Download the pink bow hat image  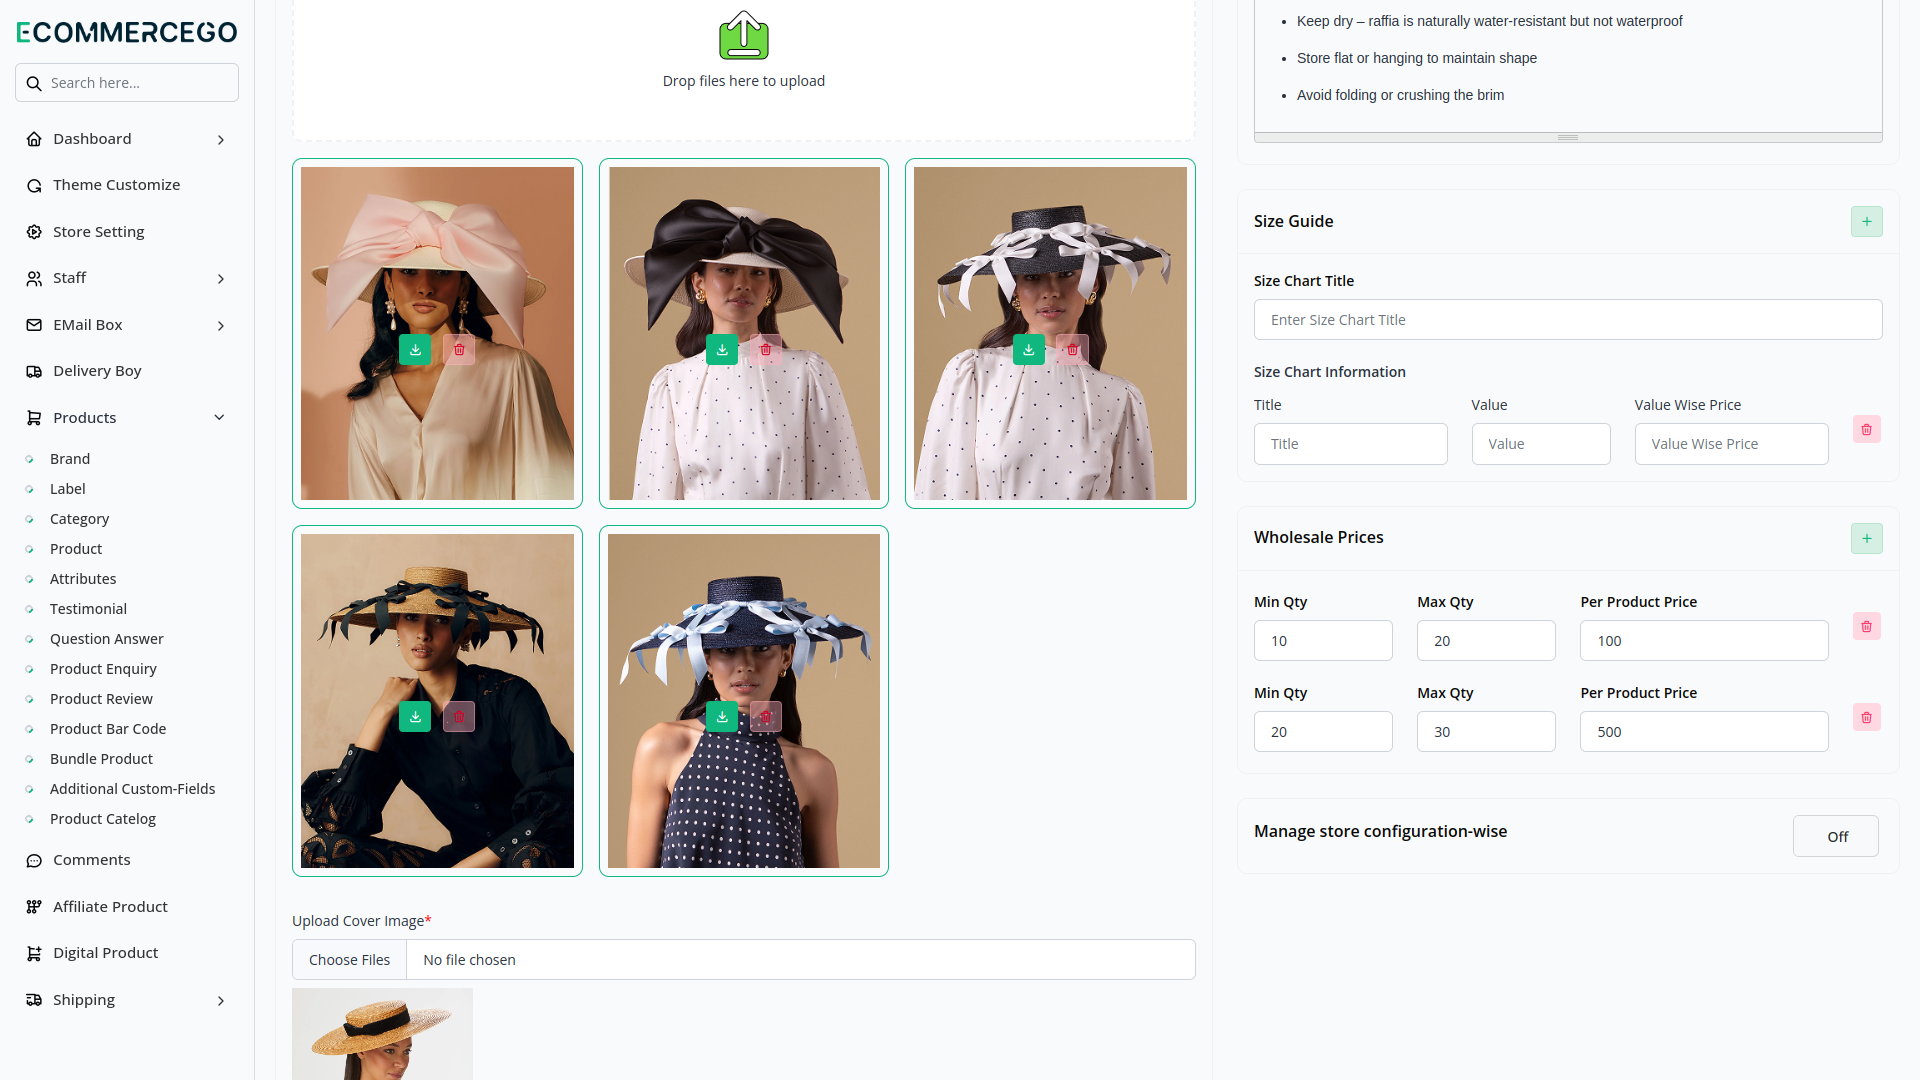(415, 350)
